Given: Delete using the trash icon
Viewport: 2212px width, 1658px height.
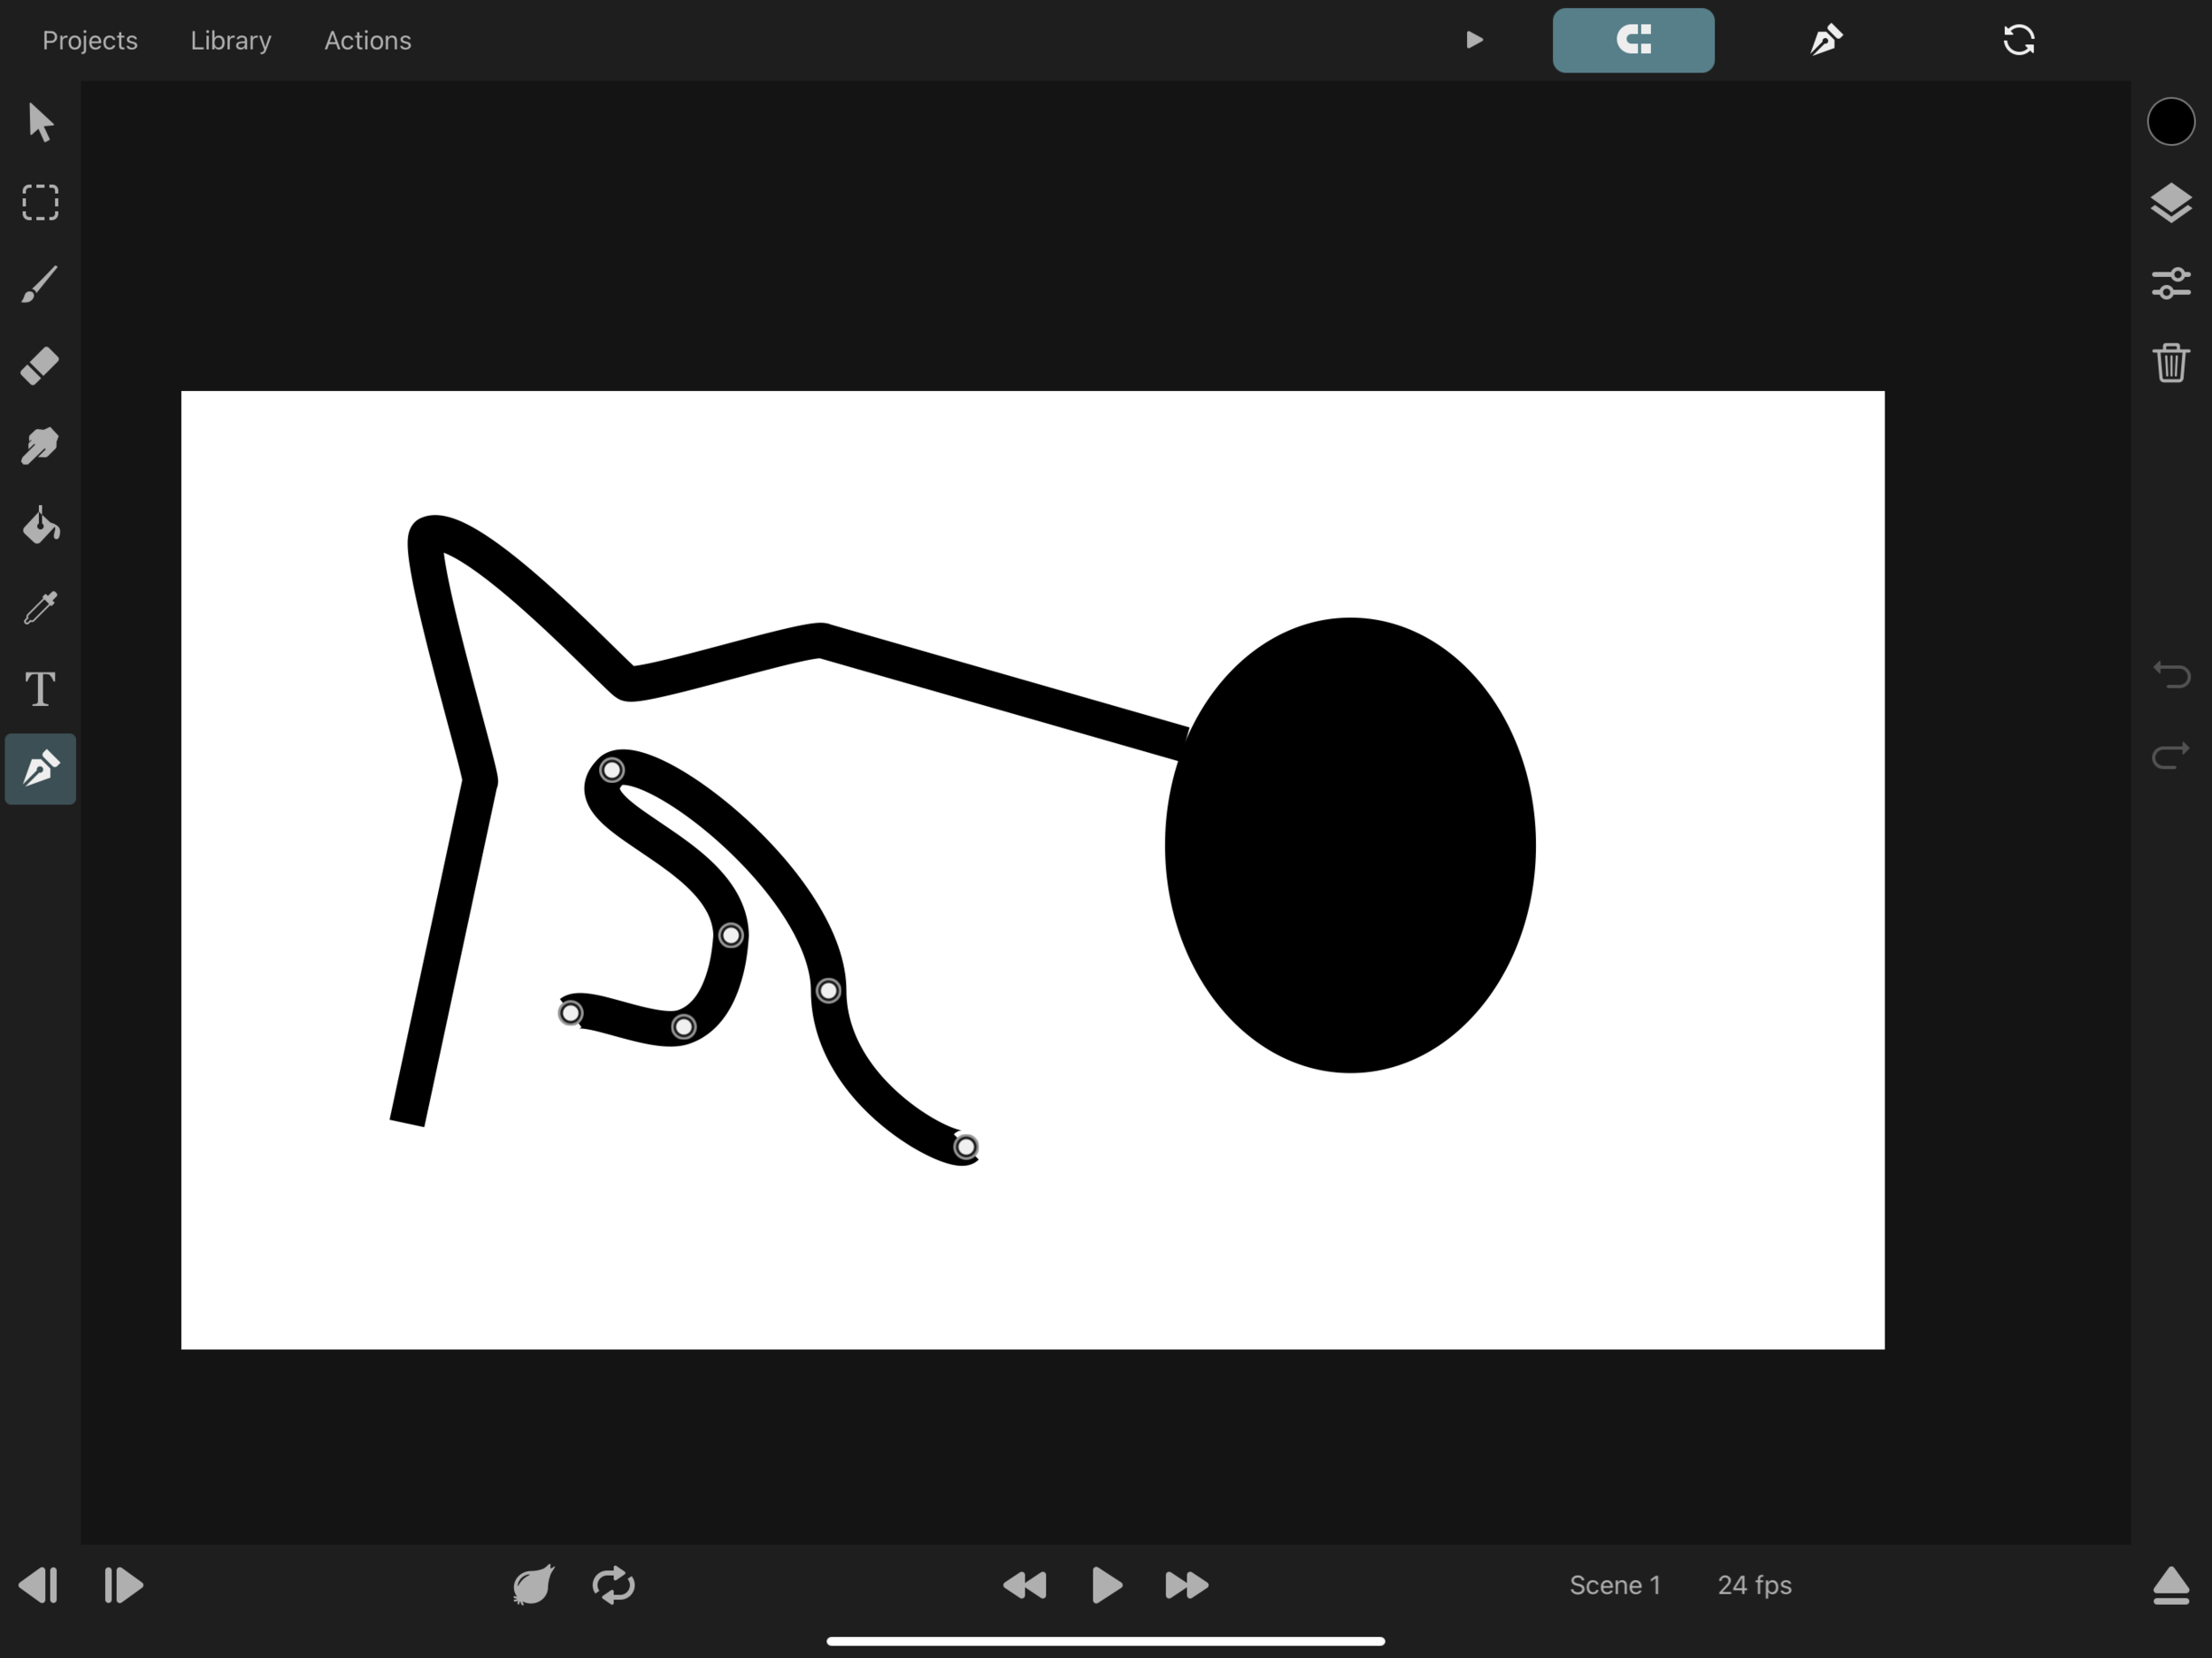Looking at the screenshot, I should click(2170, 363).
